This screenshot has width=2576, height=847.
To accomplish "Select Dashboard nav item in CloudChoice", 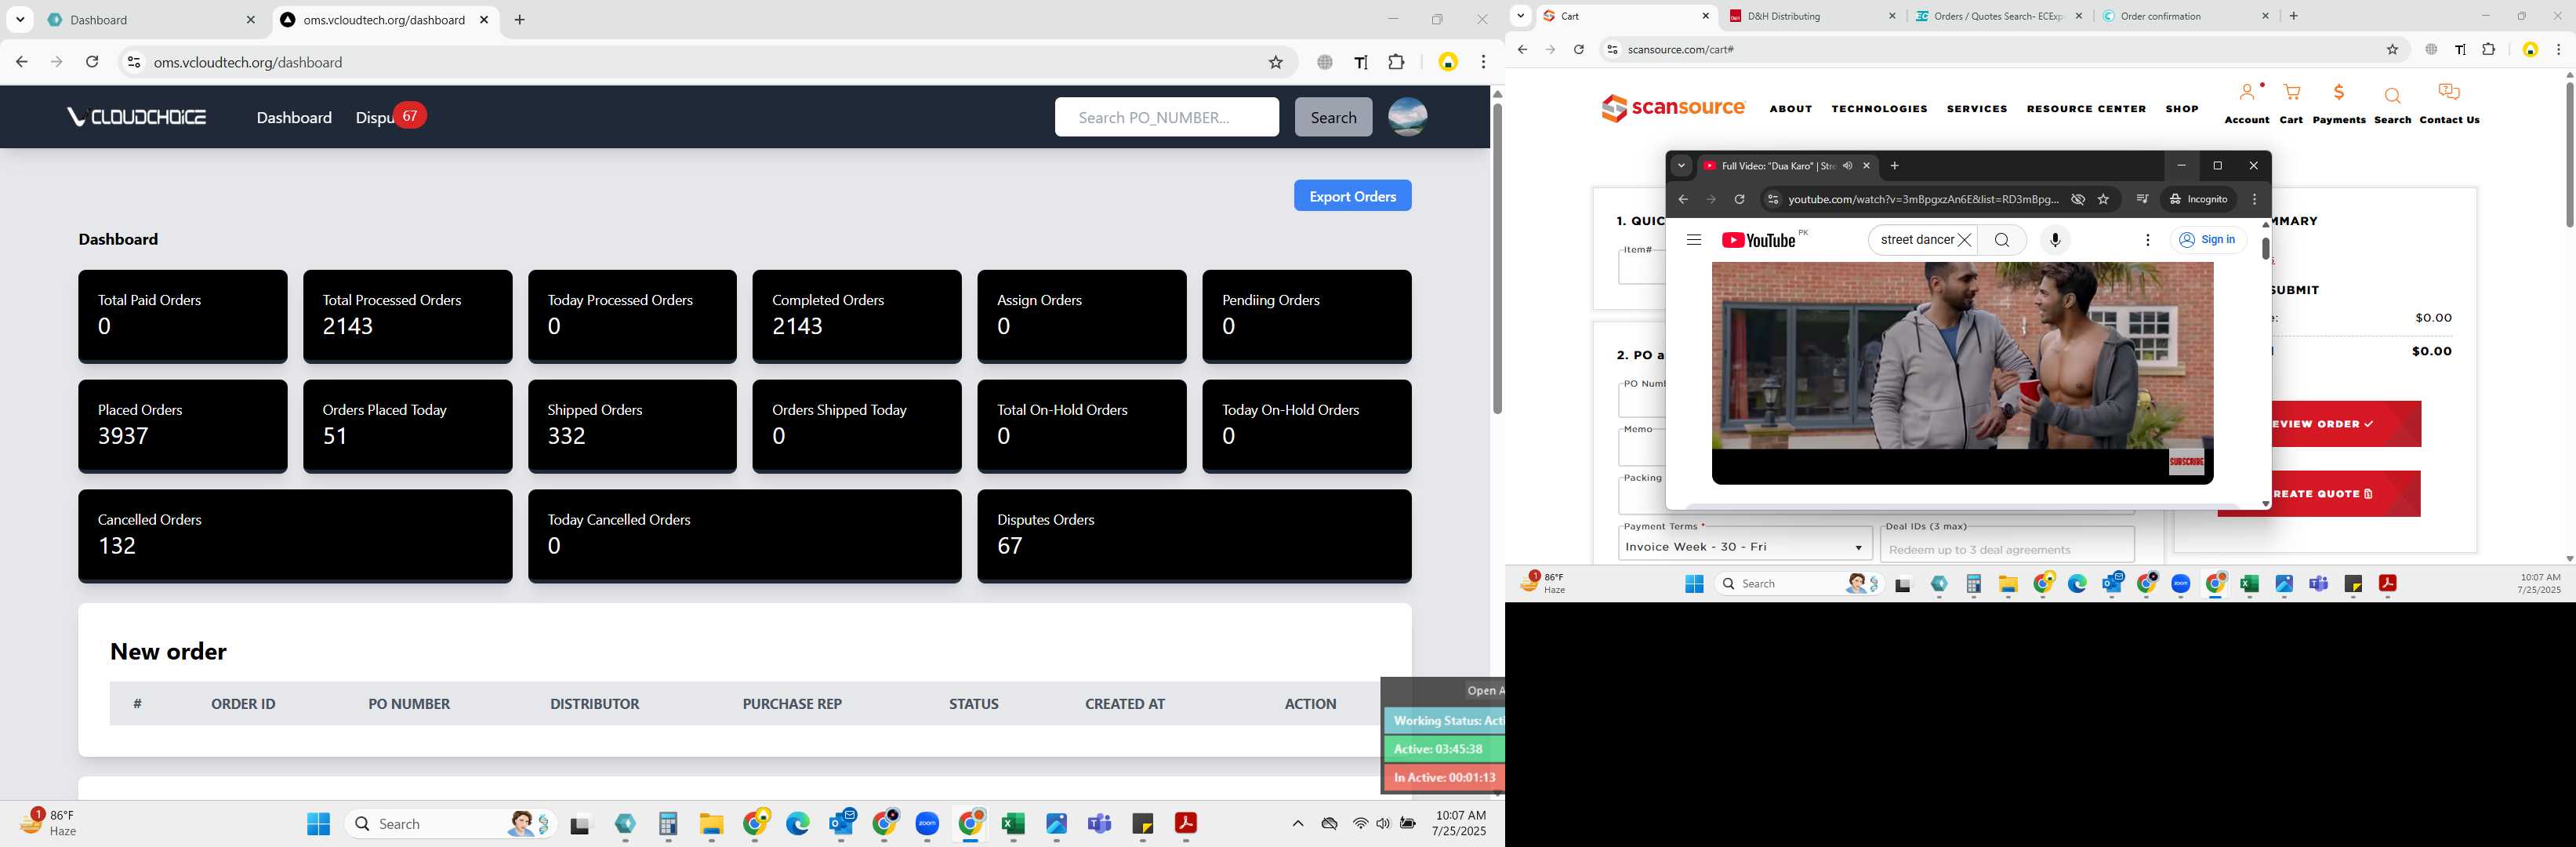I will (294, 117).
